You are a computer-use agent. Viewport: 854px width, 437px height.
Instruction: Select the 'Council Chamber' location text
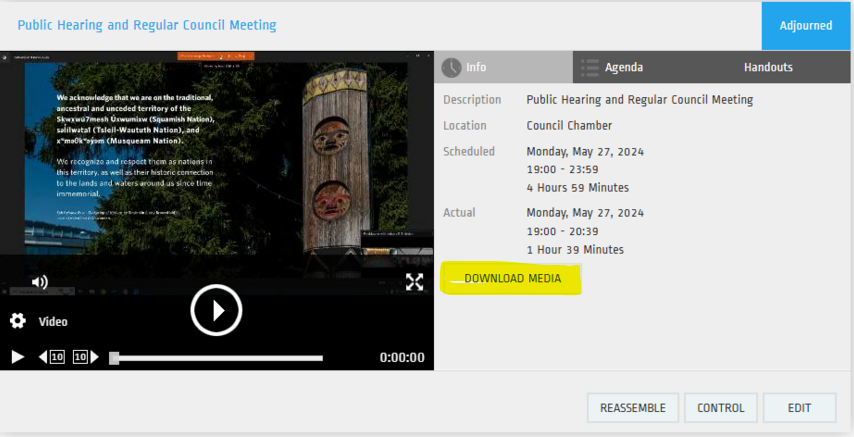click(x=569, y=125)
